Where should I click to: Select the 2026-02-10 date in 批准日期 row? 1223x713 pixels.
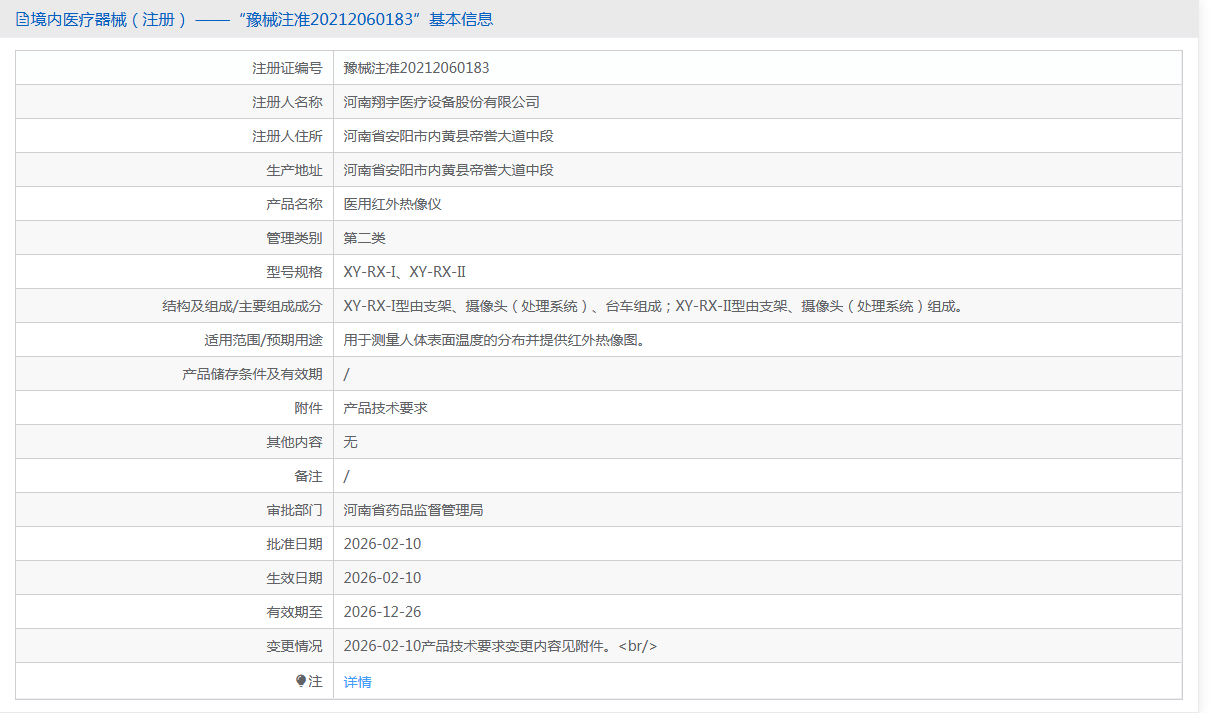coord(382,544)
